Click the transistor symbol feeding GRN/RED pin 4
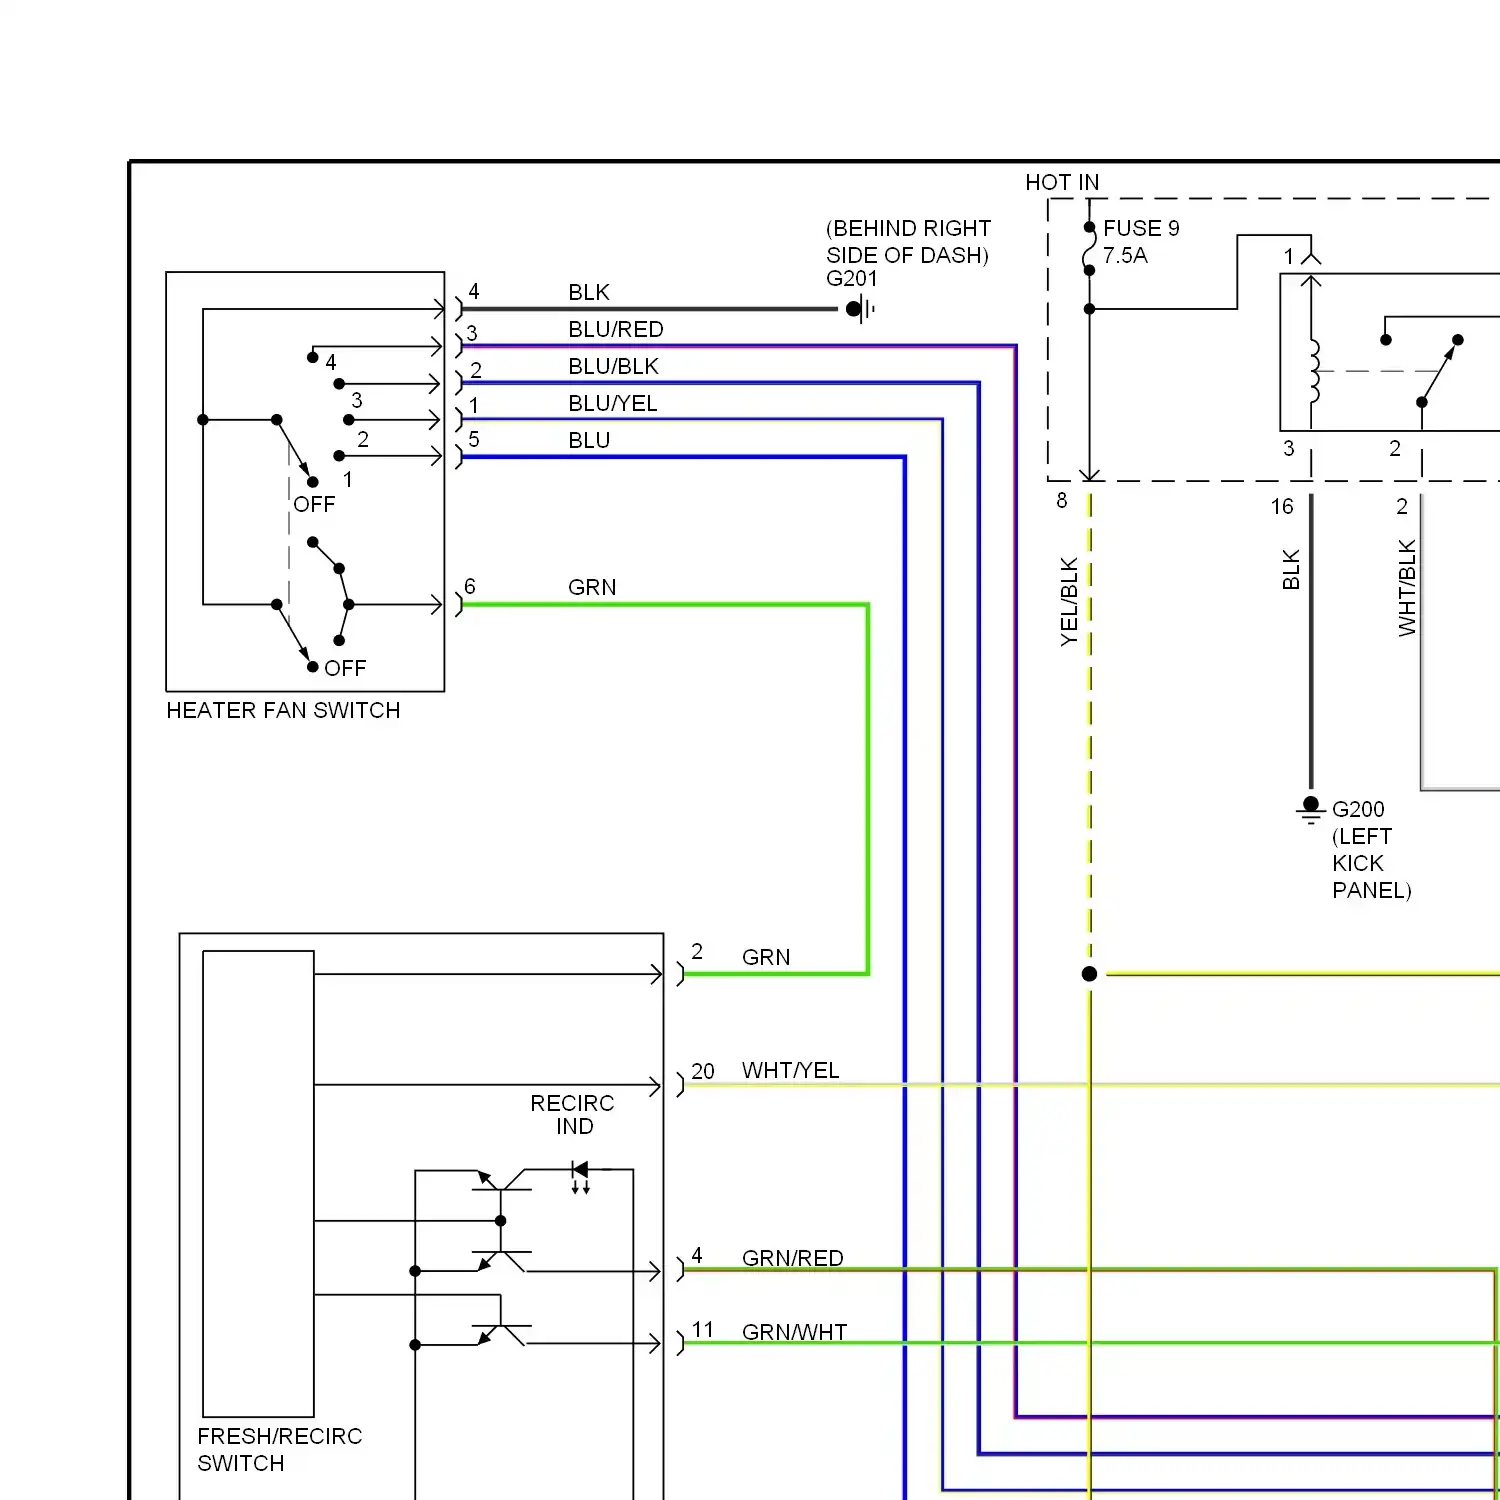This screenshot has height=1500, width=1500. point(501,1260)
